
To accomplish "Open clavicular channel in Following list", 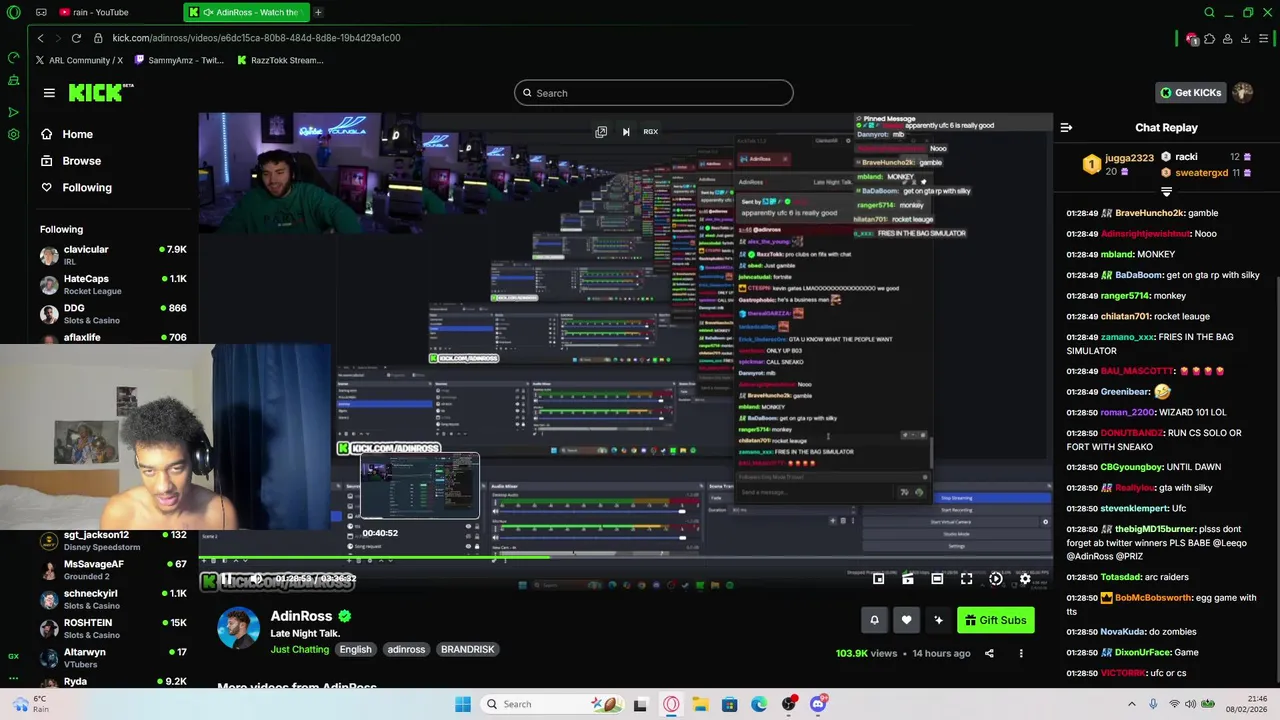I will tap(113, 254).
